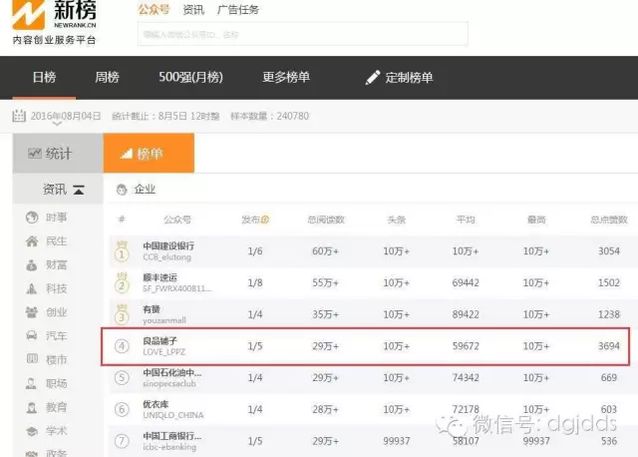638x457 pixels.
Task: Select the 民生 house icon
Action: tap(32, 241)
